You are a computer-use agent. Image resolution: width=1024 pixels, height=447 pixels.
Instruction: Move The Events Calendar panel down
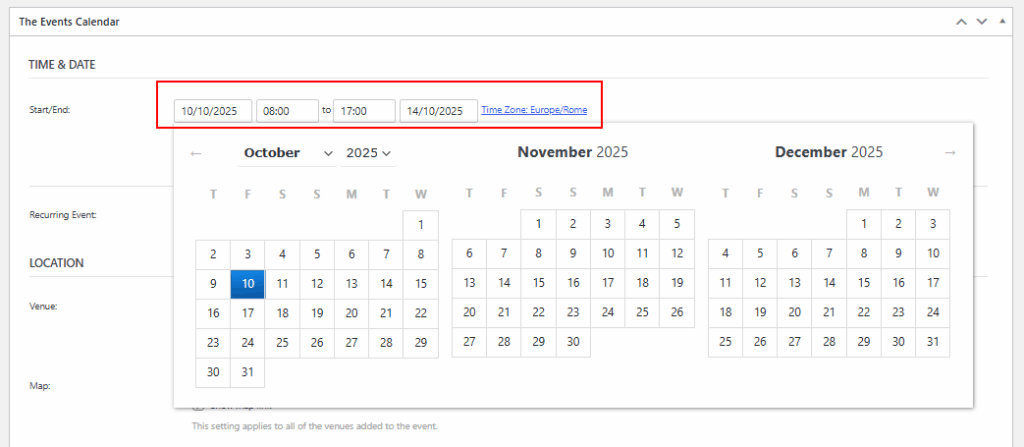click(982, 21)
